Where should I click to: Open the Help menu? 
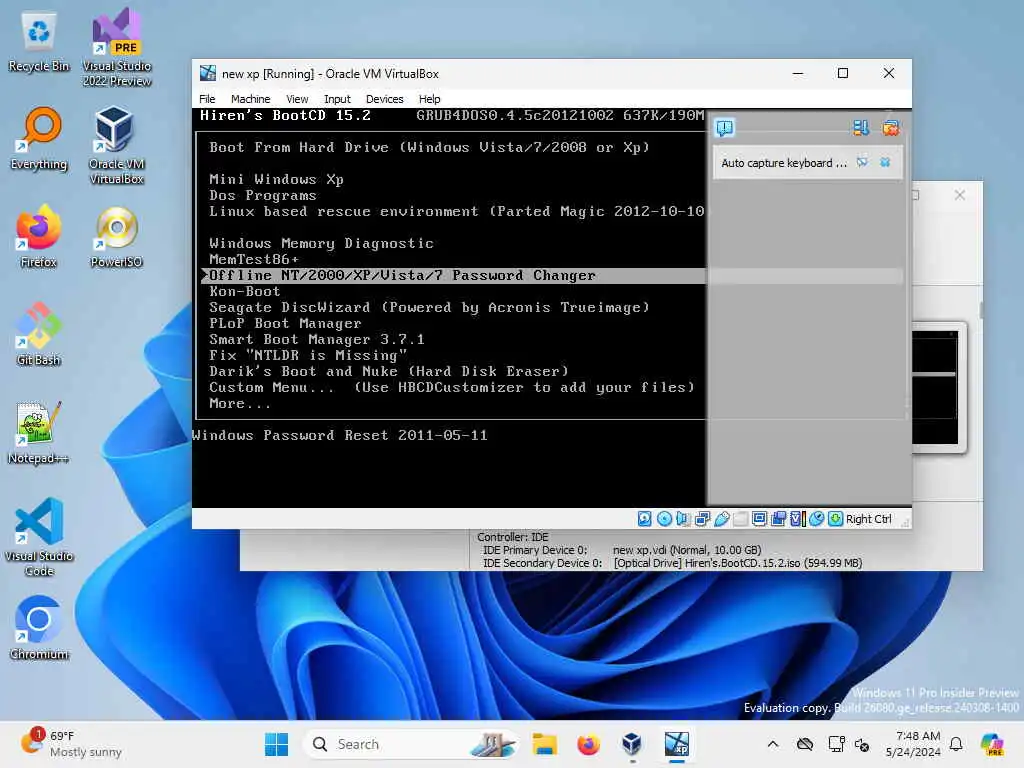coord(430,99)
